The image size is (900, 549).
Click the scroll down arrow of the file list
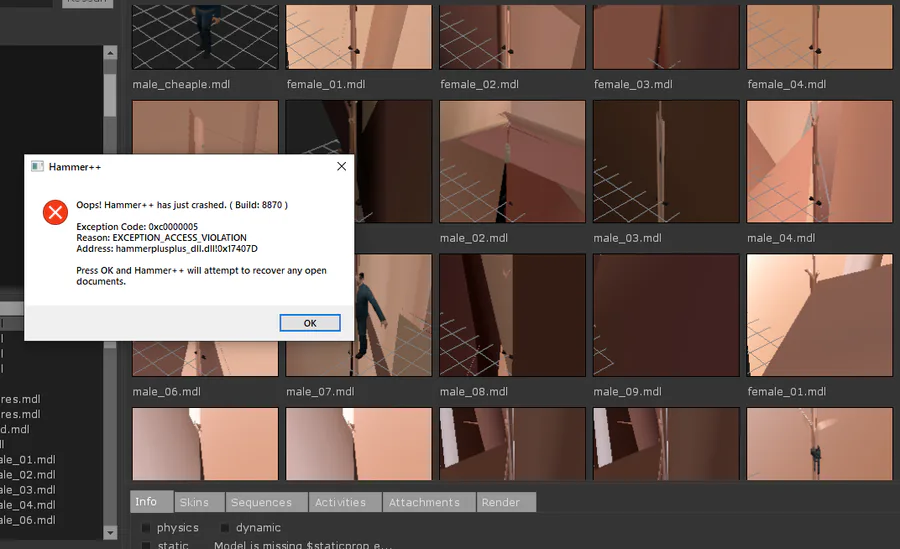pyautogui.click(x=110, y=533)
